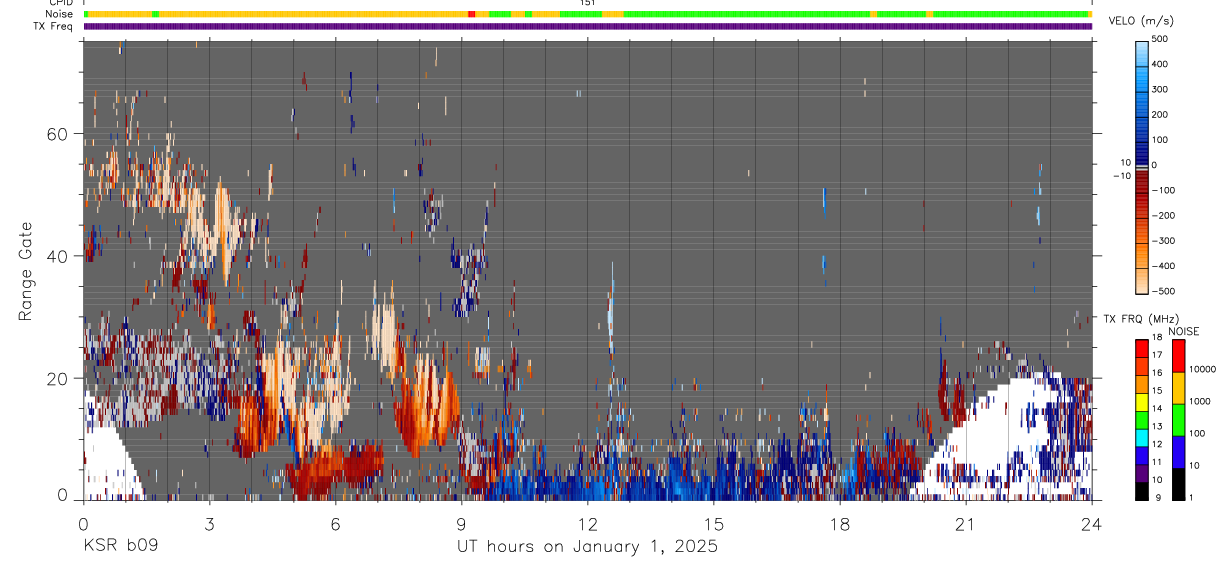Click the 9 label at TX FRQ legend bottom
This screenshot has height=567, width=1228.
[x=1157, y=498]
